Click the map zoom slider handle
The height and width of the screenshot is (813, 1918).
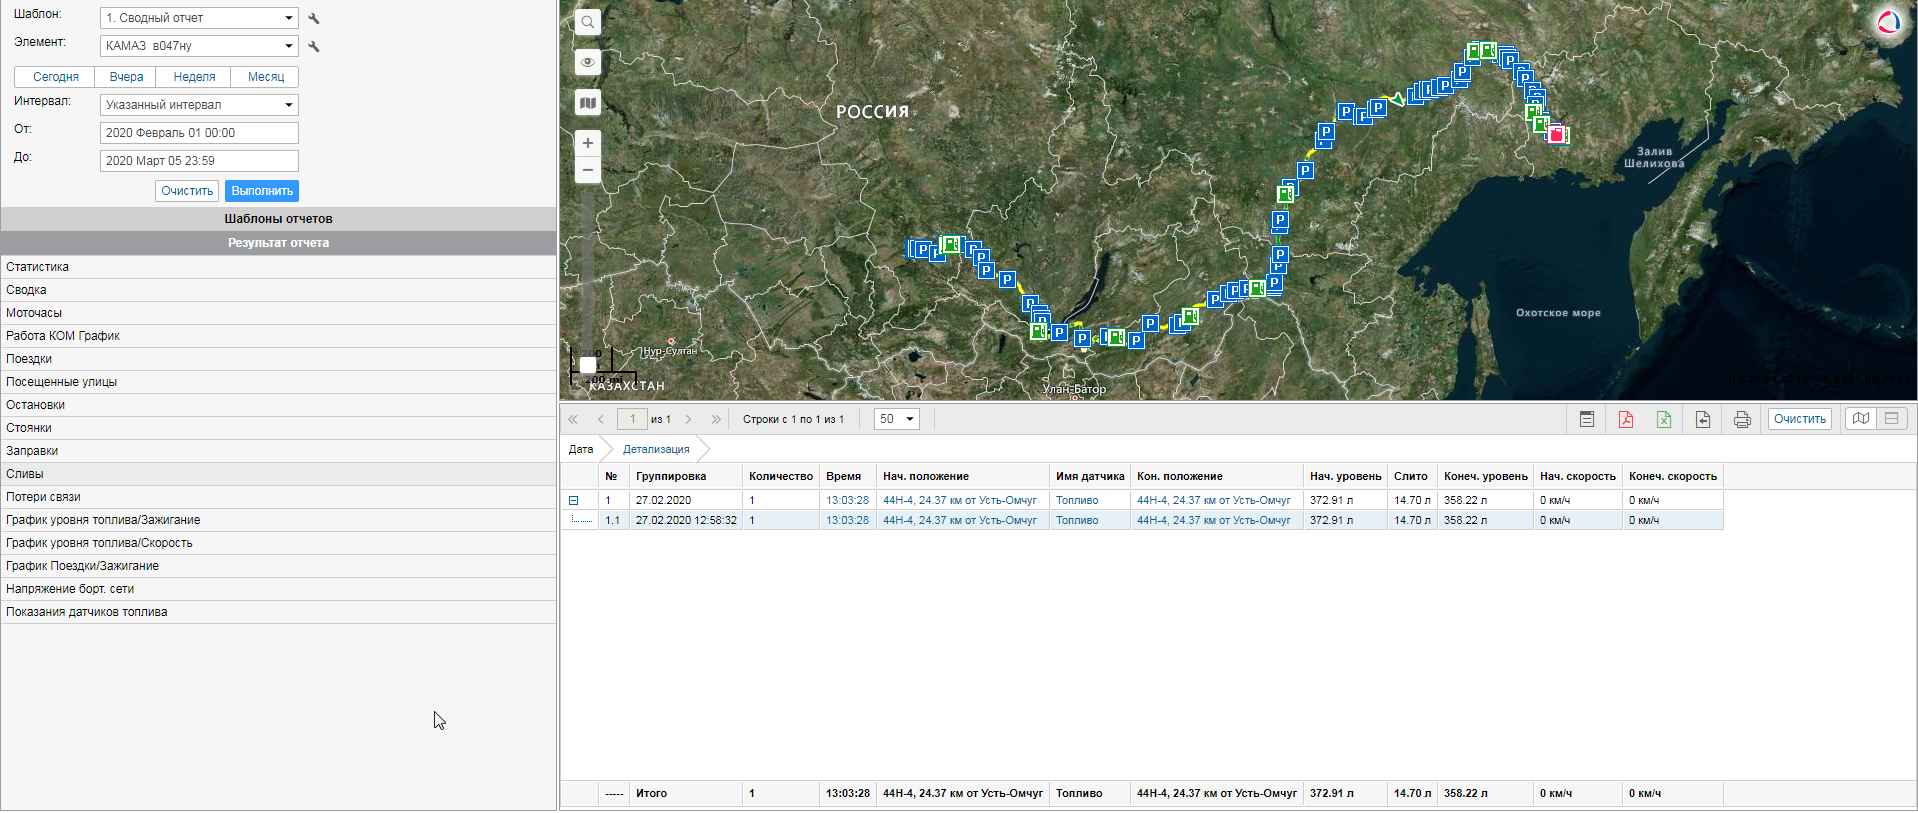coord(588,365)
